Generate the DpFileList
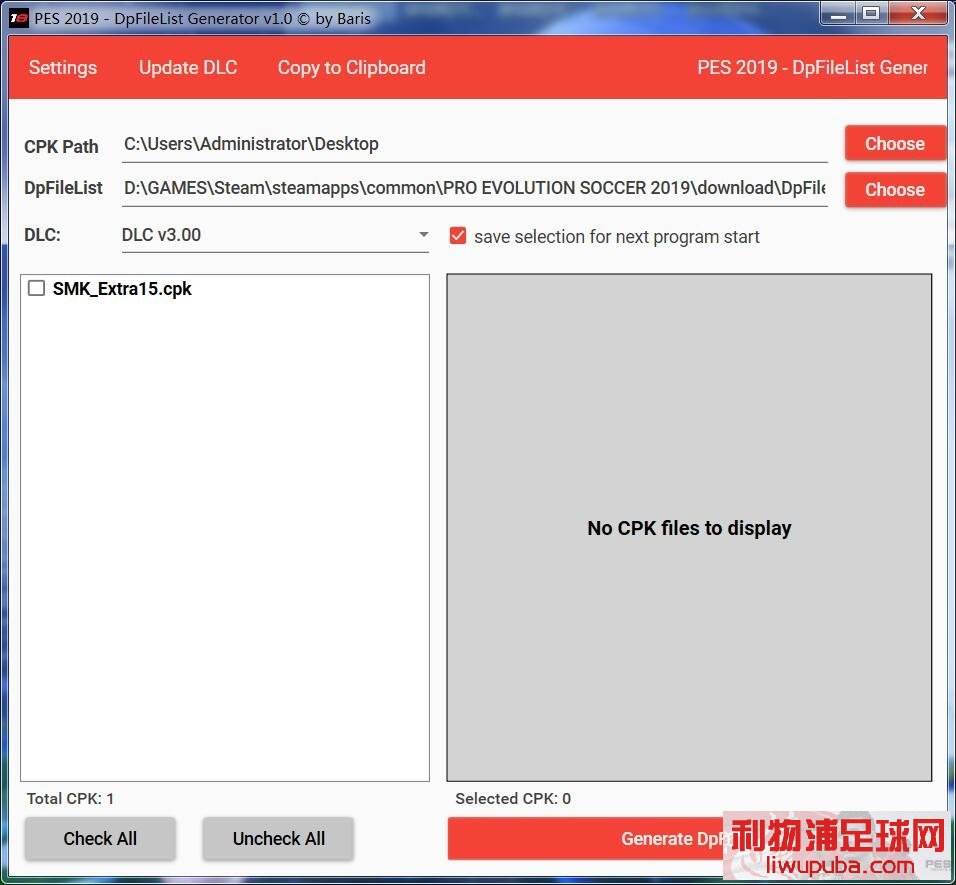The image size is (956, 885). pyautogui.click(x=691, y=839)
